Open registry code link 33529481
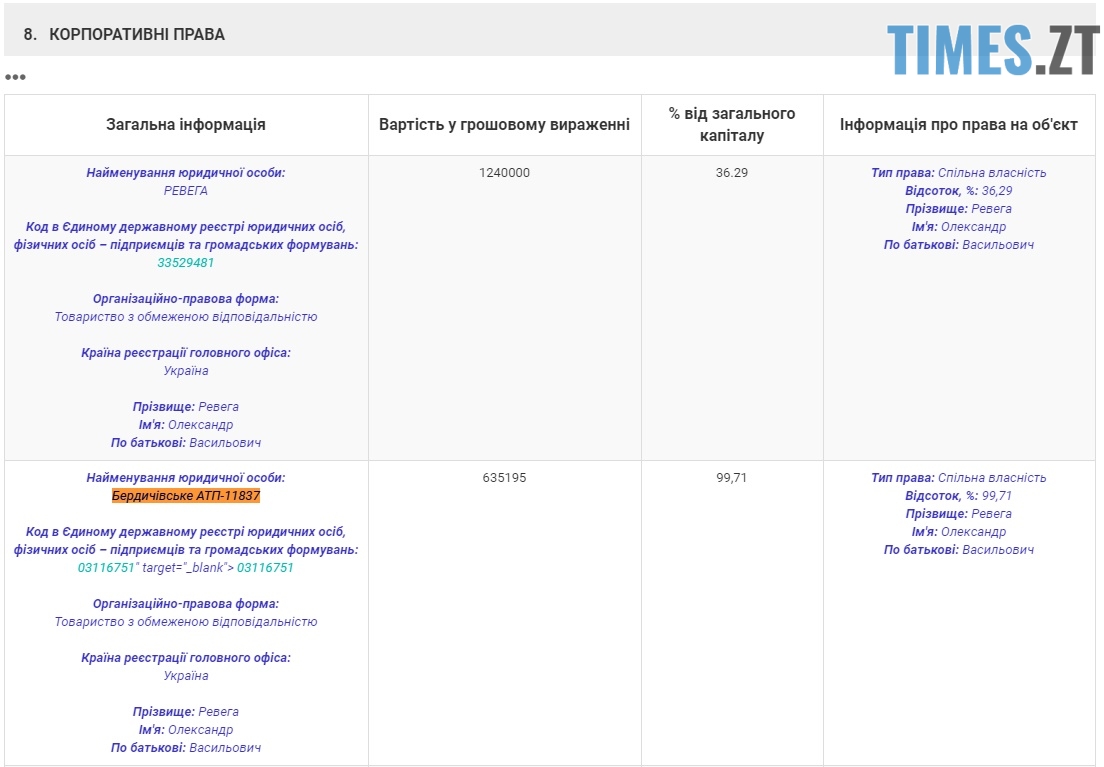1104x767 pixels. [x=185, y=263]
